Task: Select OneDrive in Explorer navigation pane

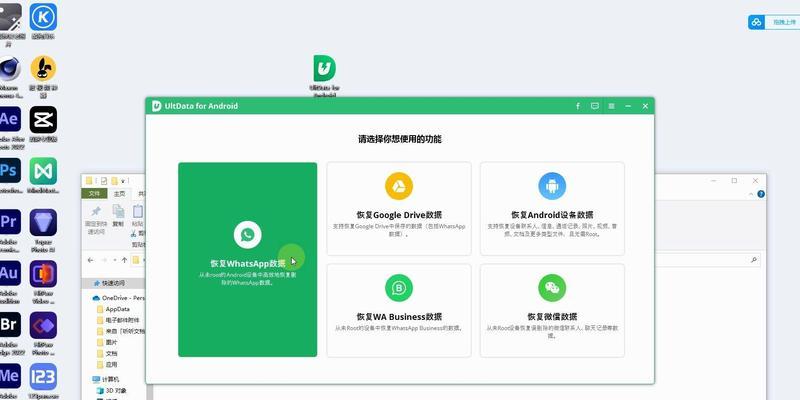Action: (118, 298)
